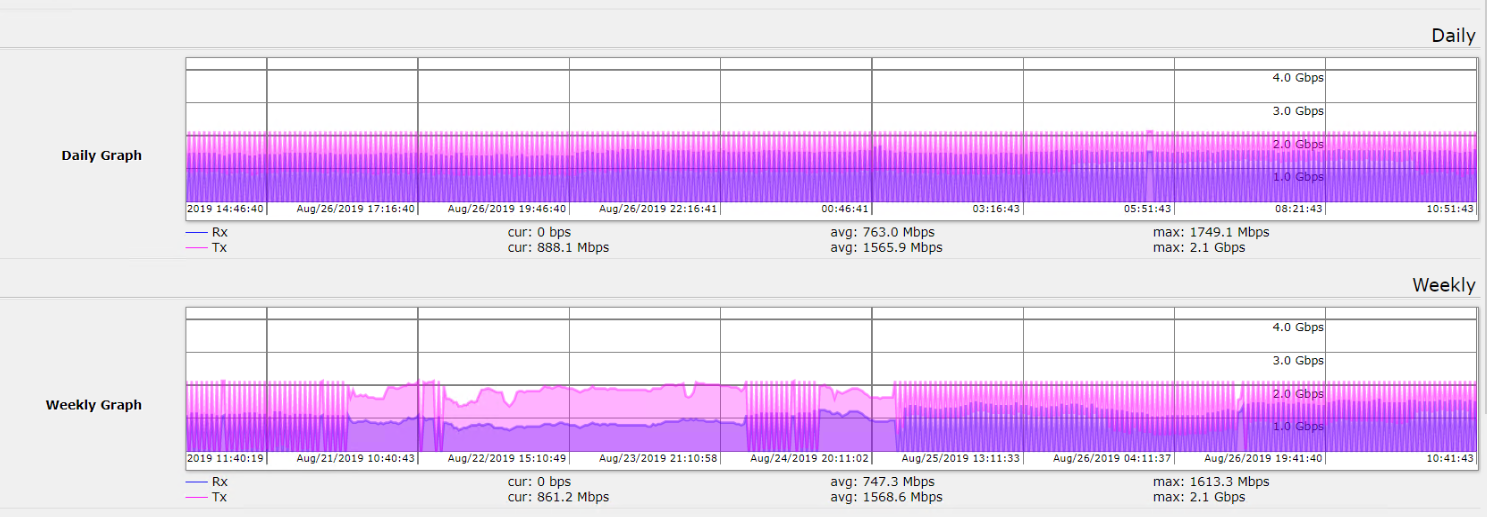Click '2.0 Gbps' axis label on Daily graph
The height and width of the screenshot is (517, 1487).
point(1298,144)
